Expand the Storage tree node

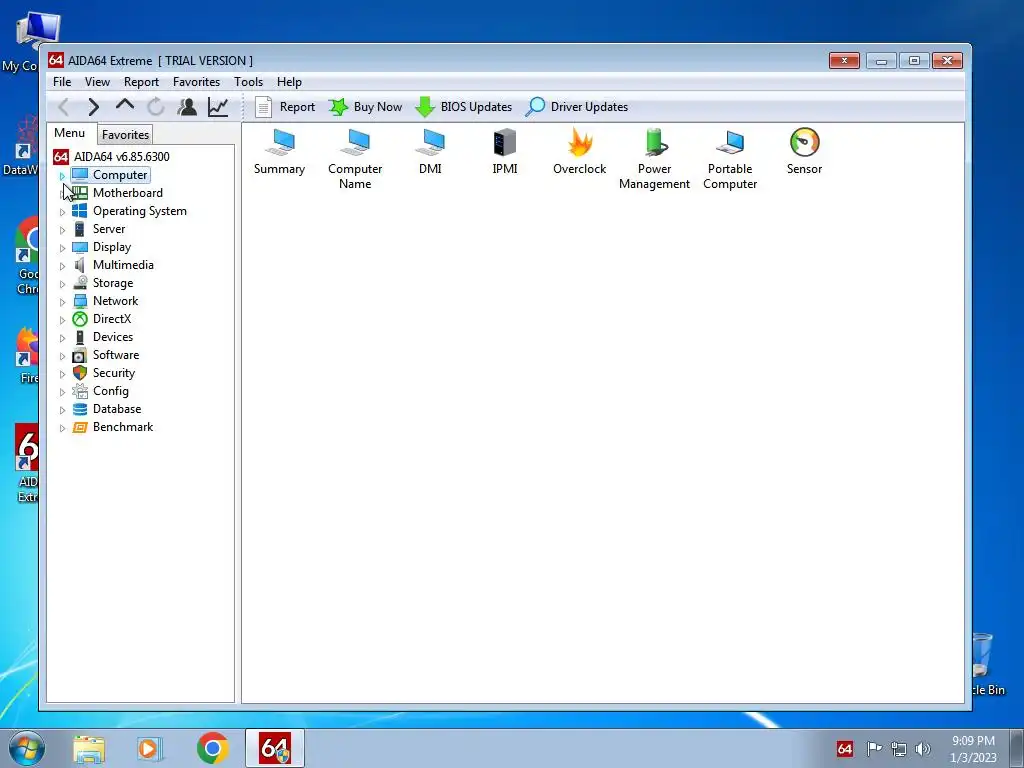[62, 283]
